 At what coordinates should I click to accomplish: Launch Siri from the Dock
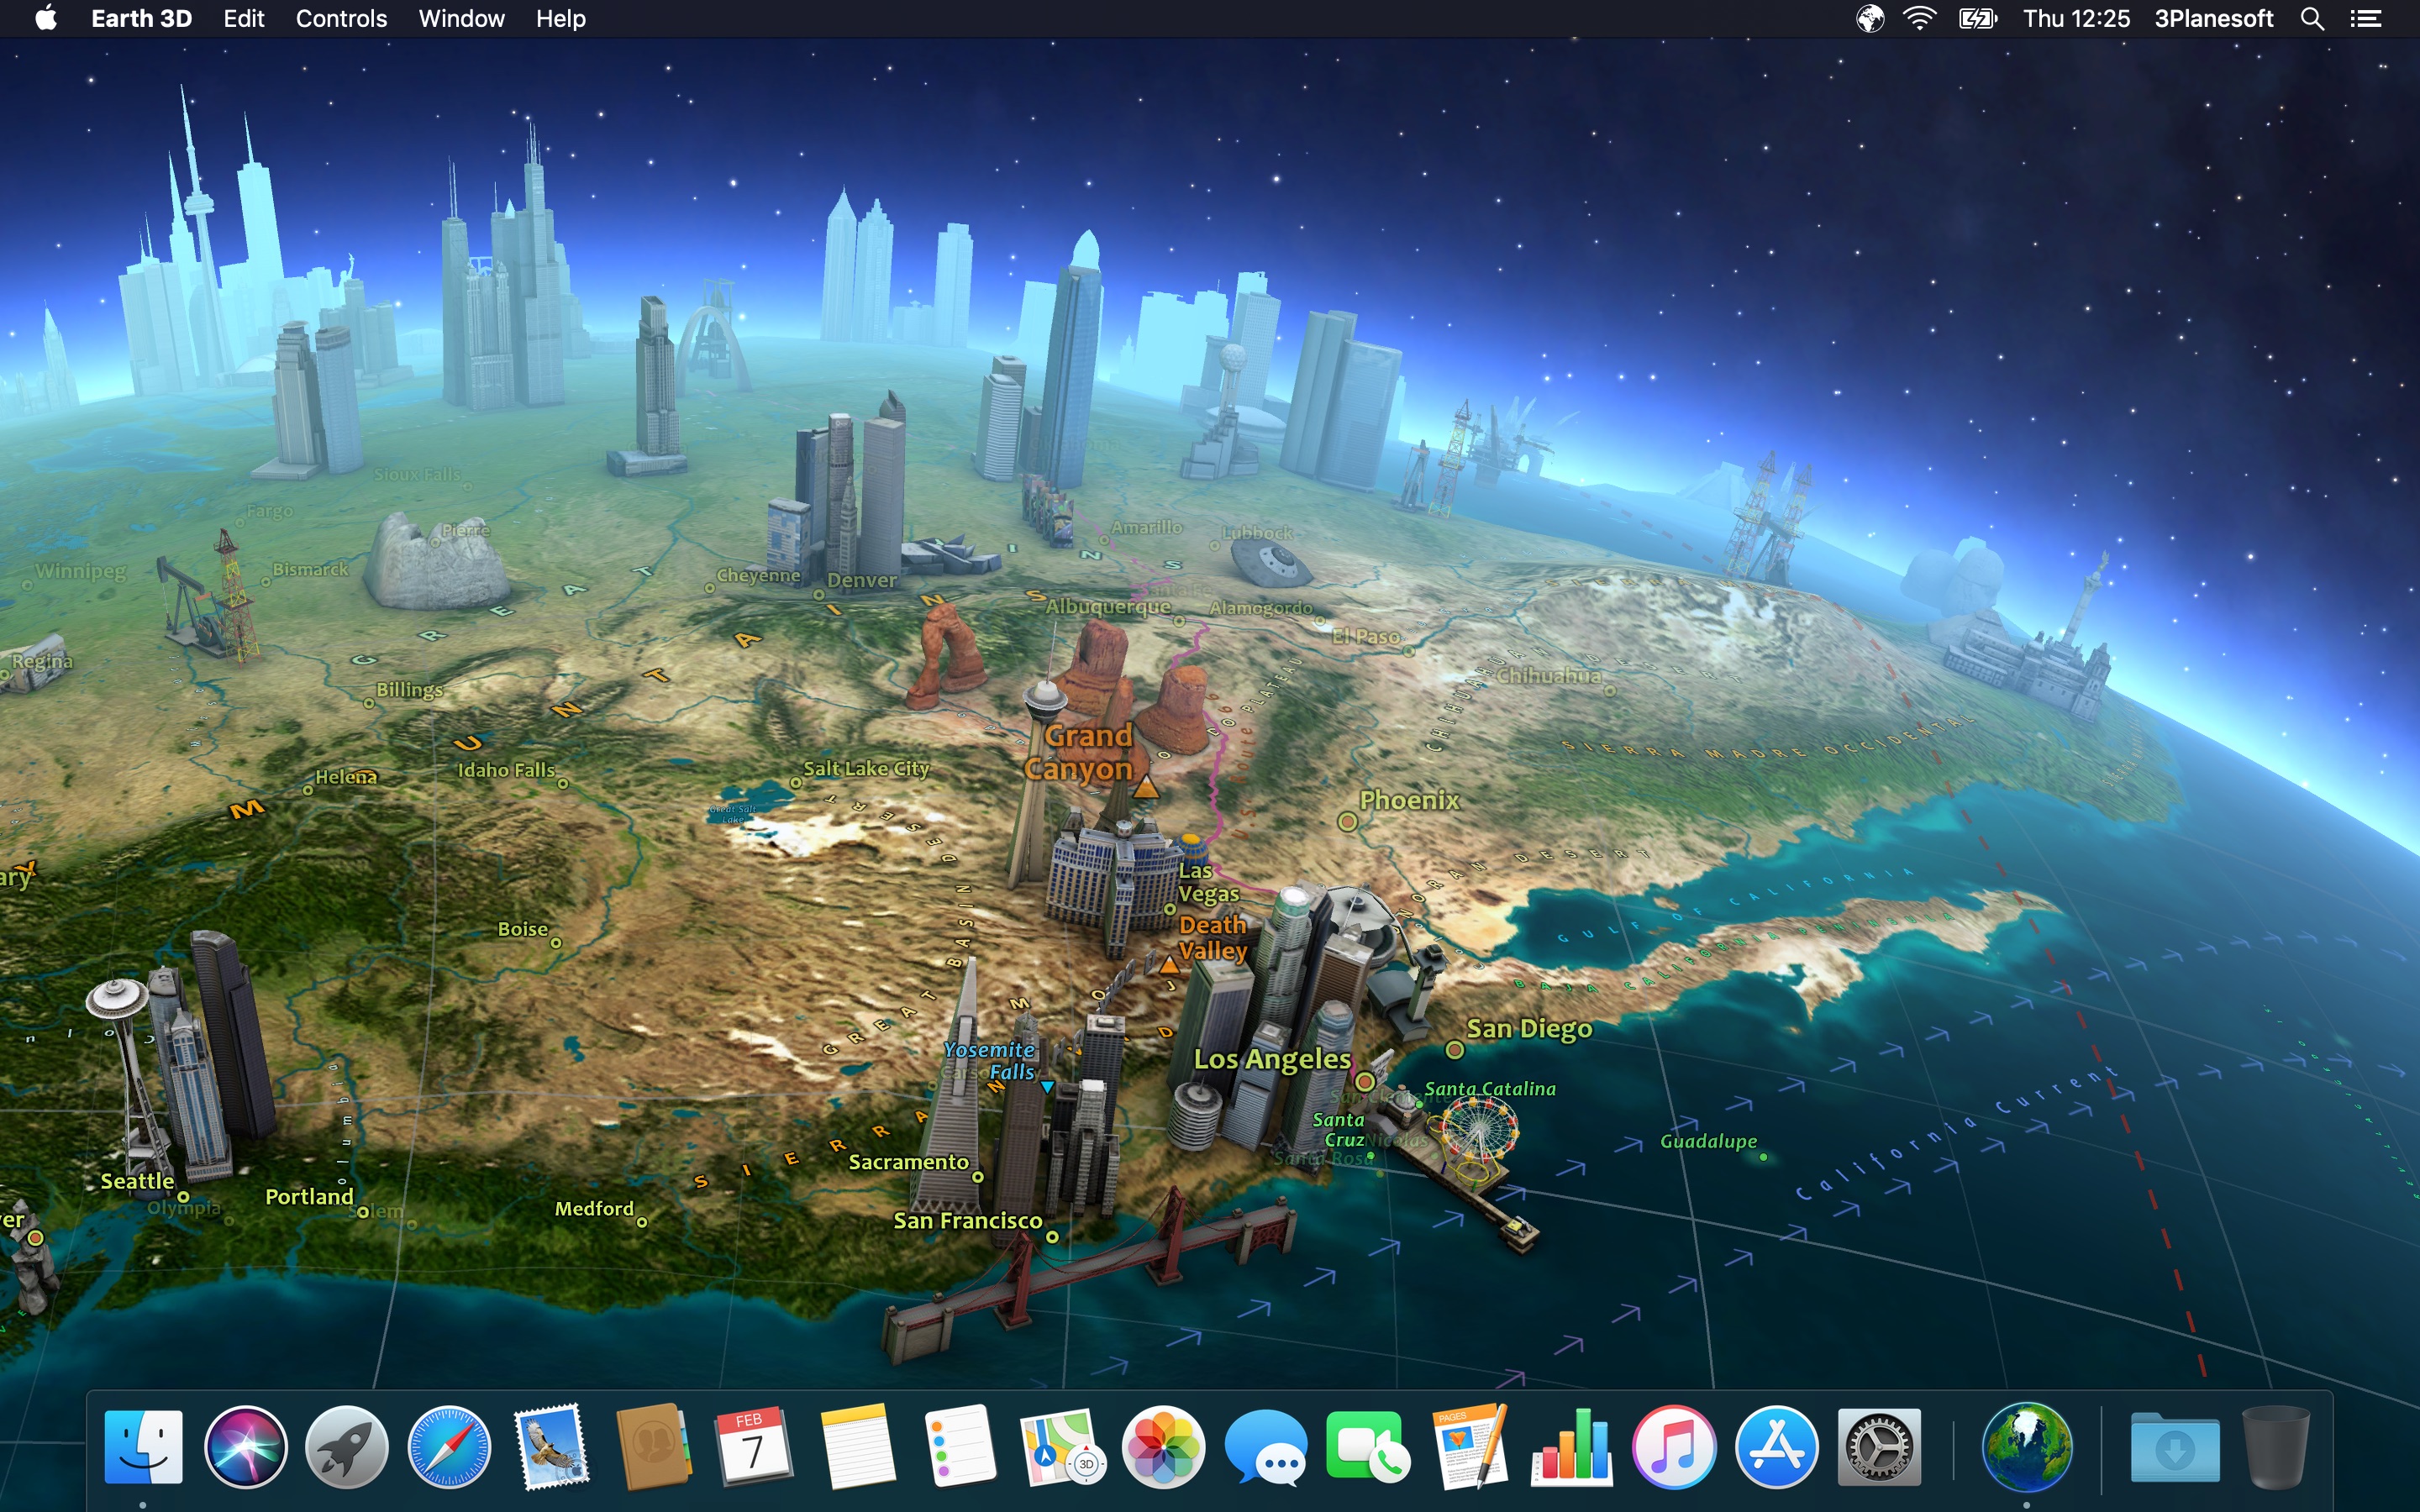(245, 1446)
